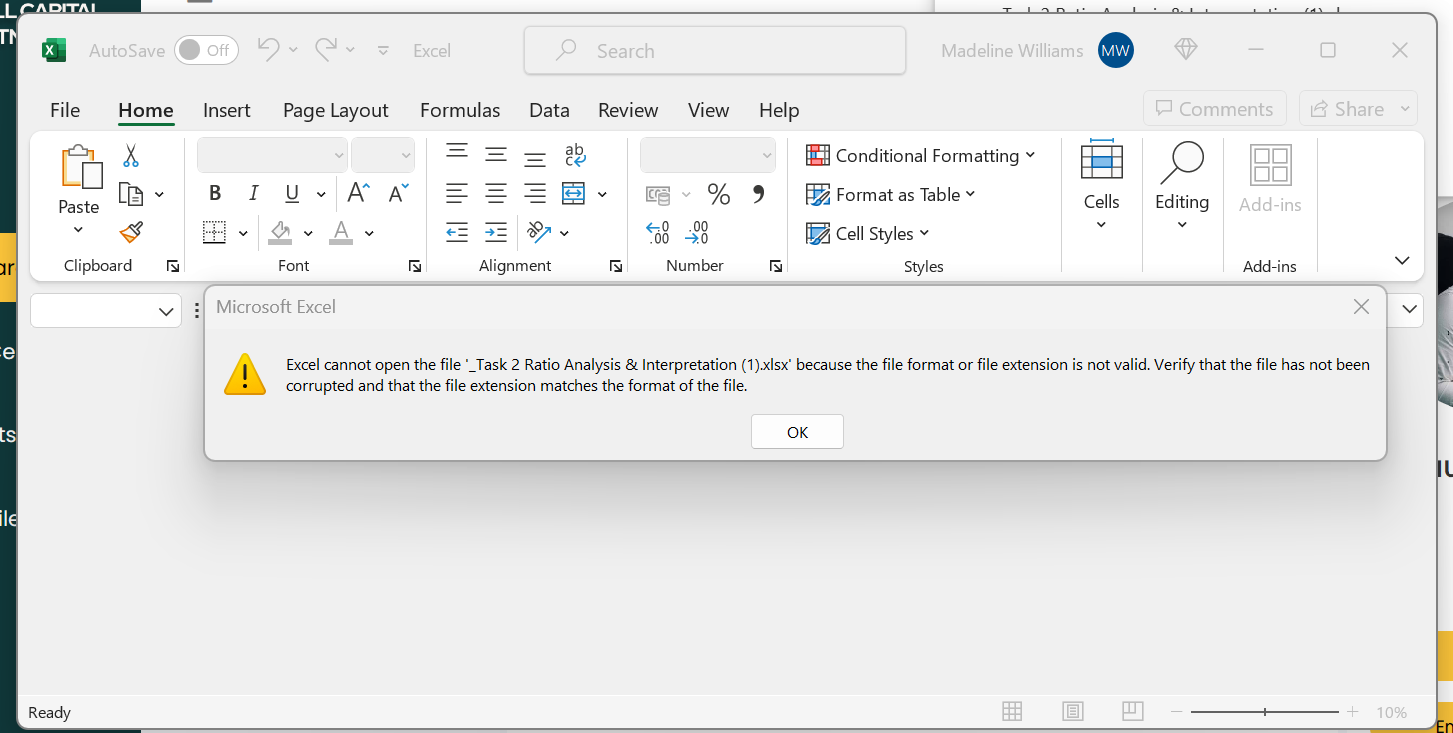Click the Increase Decimal icon
The width and height of the screenshot is (1453, 733).
(x=658, y=233)
